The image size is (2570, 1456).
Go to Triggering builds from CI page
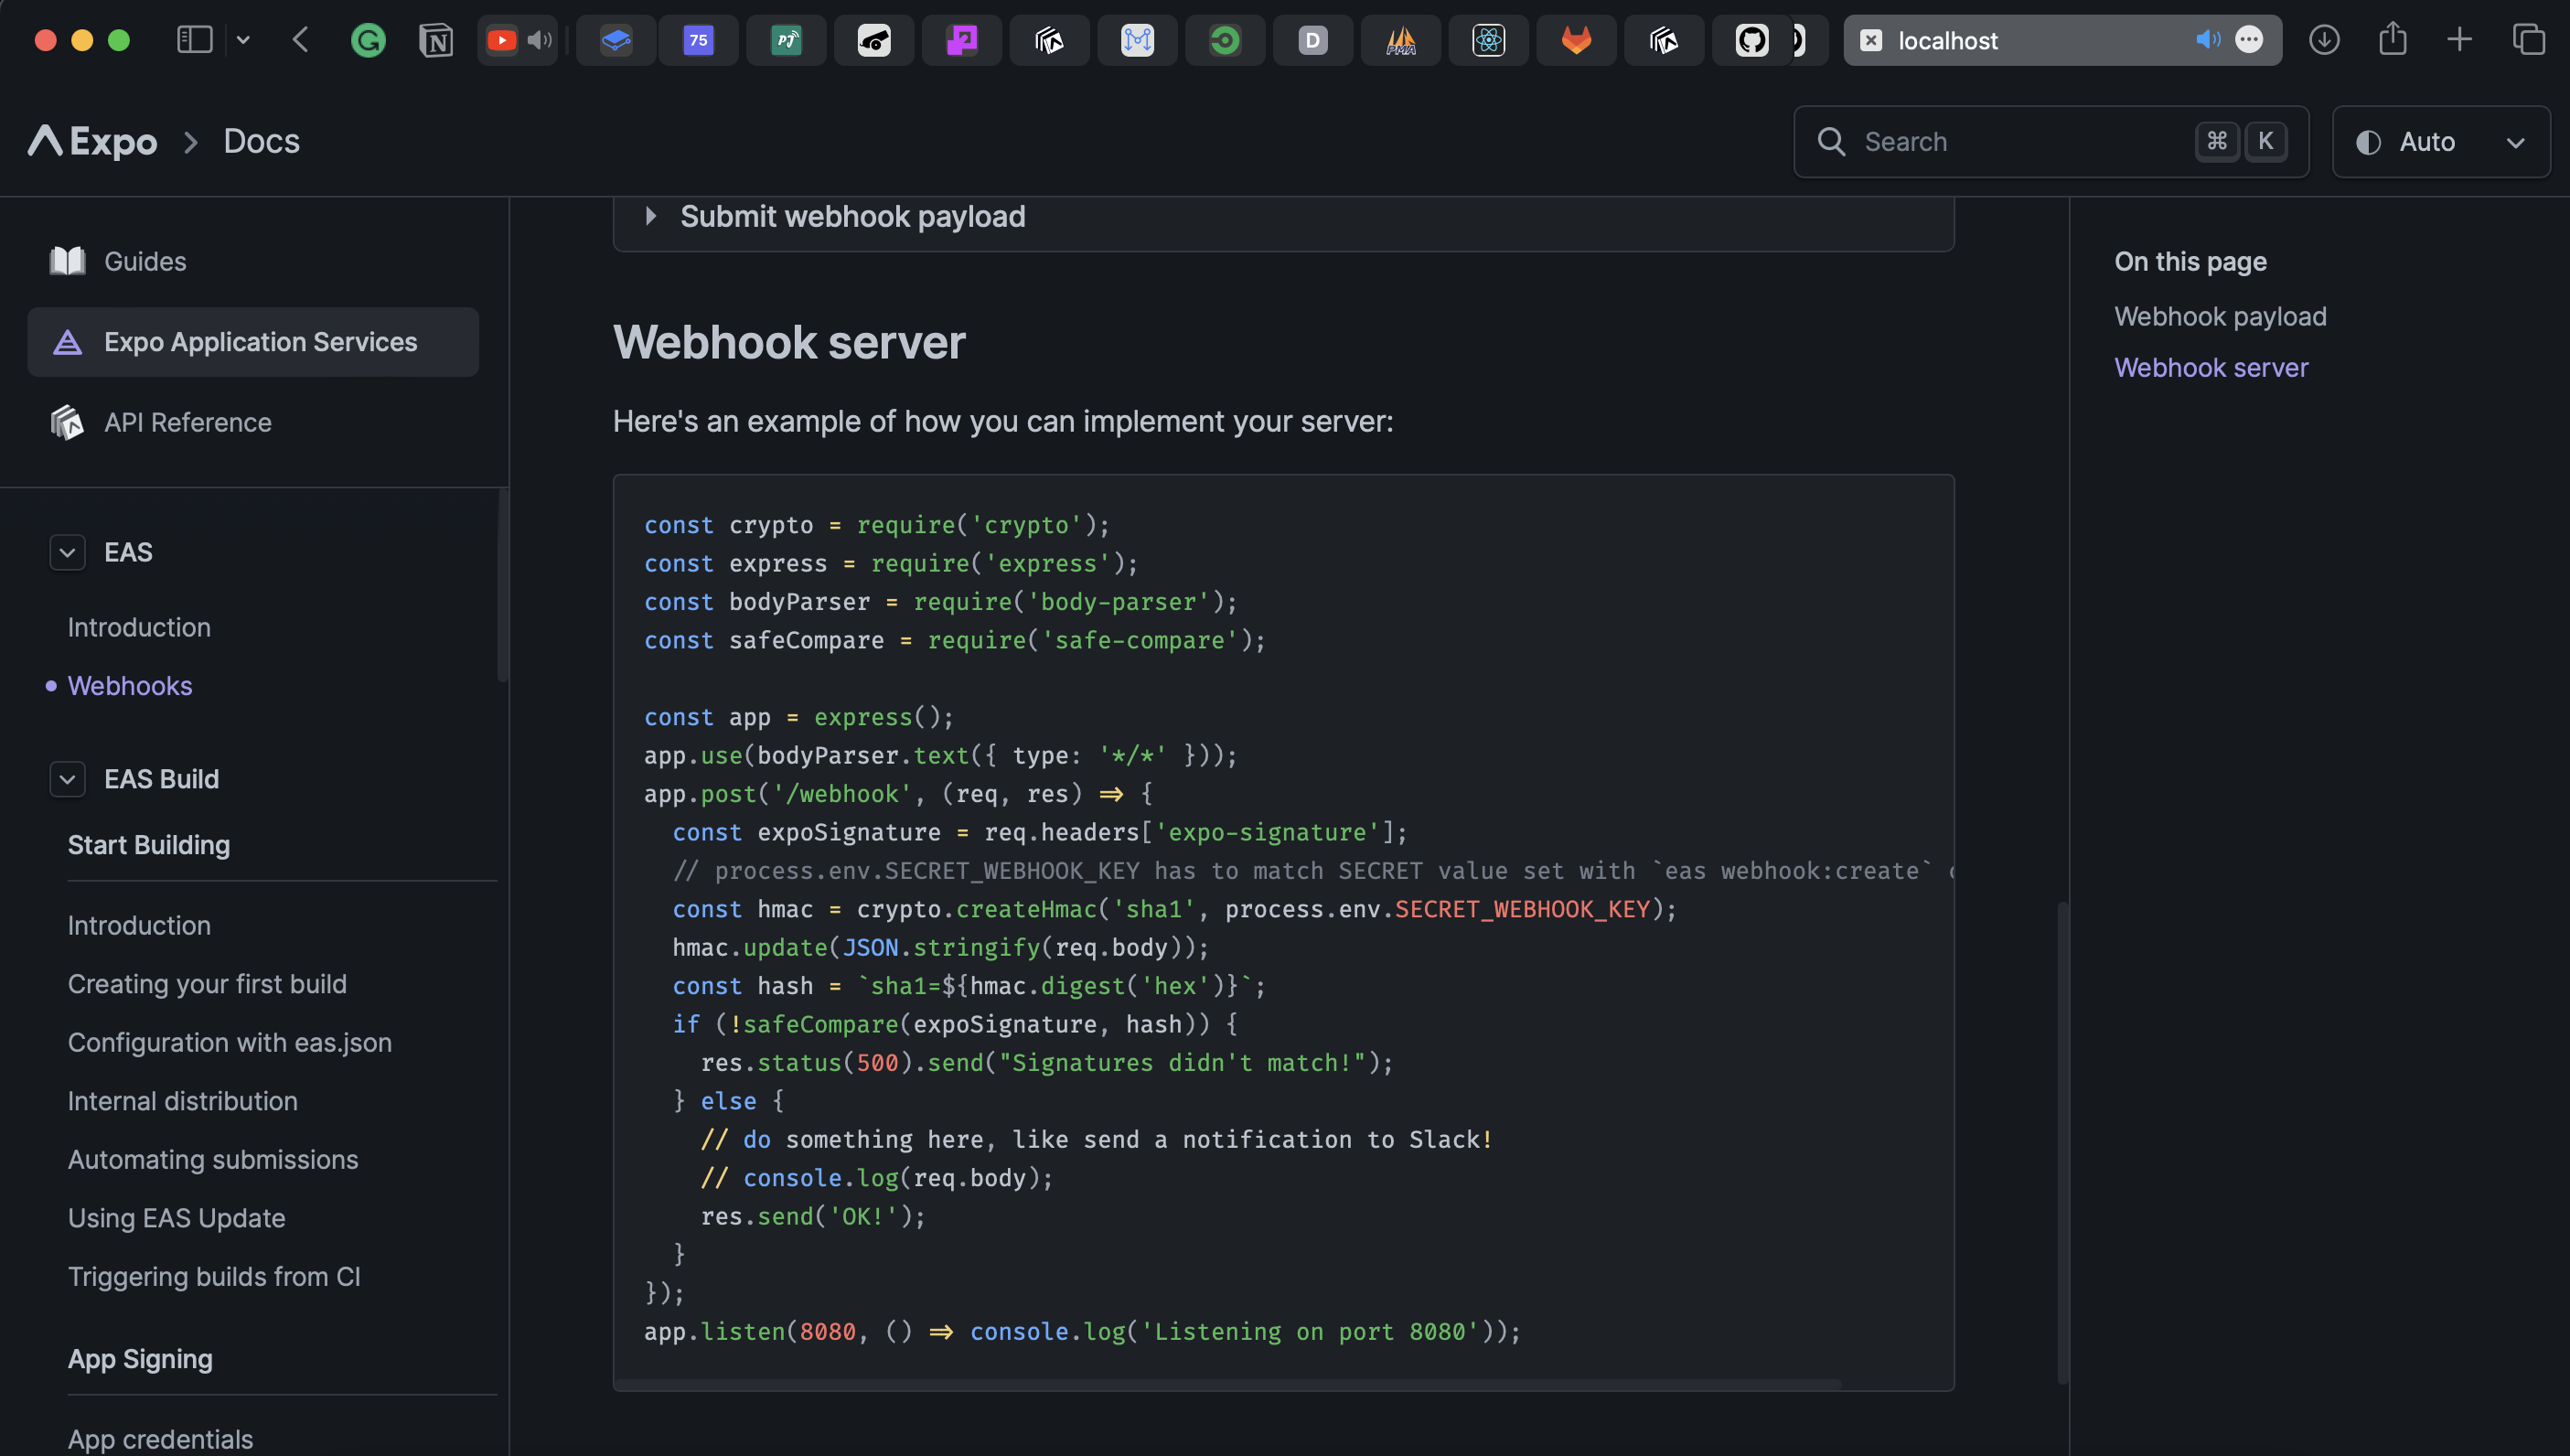tap(214, 1277)
